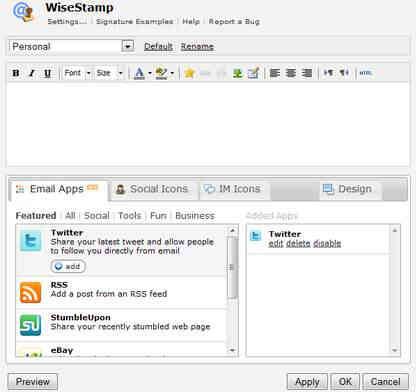The width and height of the screenshot is (416, 392).
Task: Click the StumbleUpon app title
Action: point(81,317)
